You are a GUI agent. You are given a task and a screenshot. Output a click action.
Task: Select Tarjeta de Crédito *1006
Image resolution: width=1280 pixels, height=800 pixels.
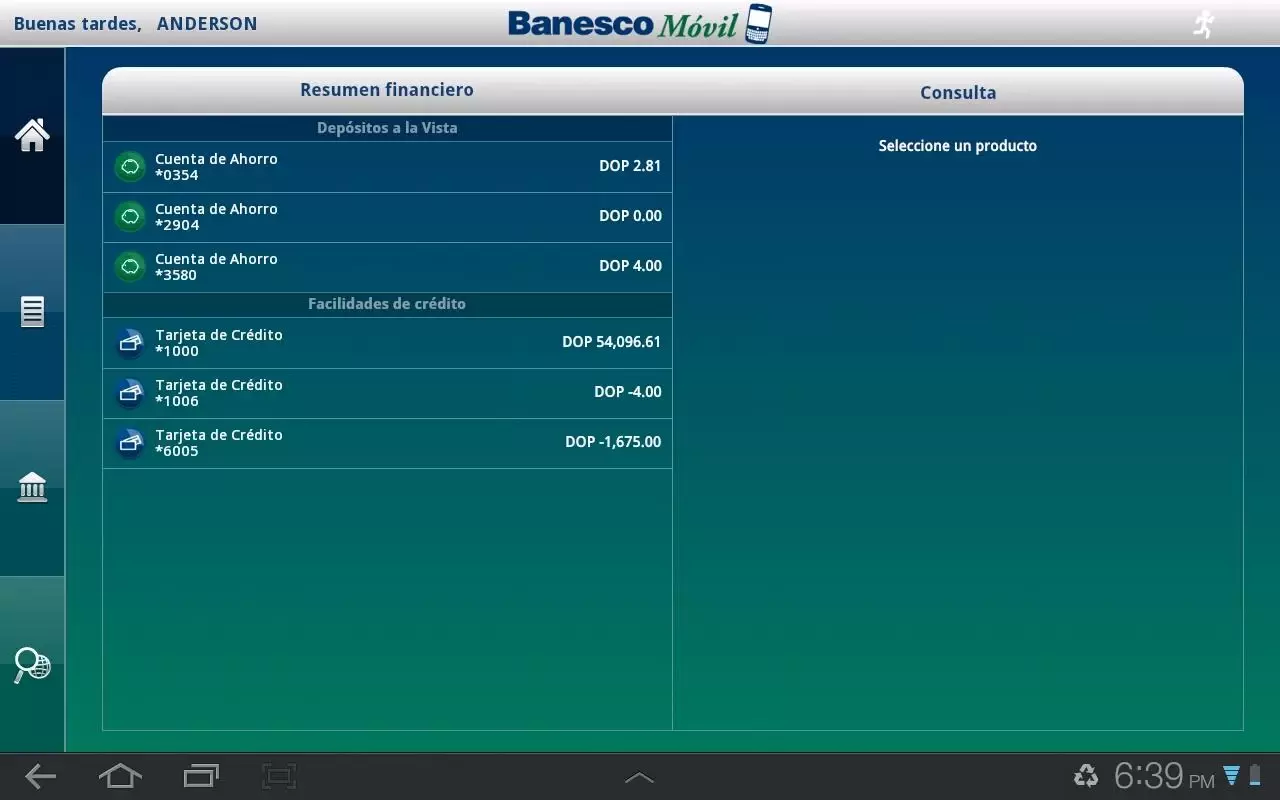coord(387,393)
